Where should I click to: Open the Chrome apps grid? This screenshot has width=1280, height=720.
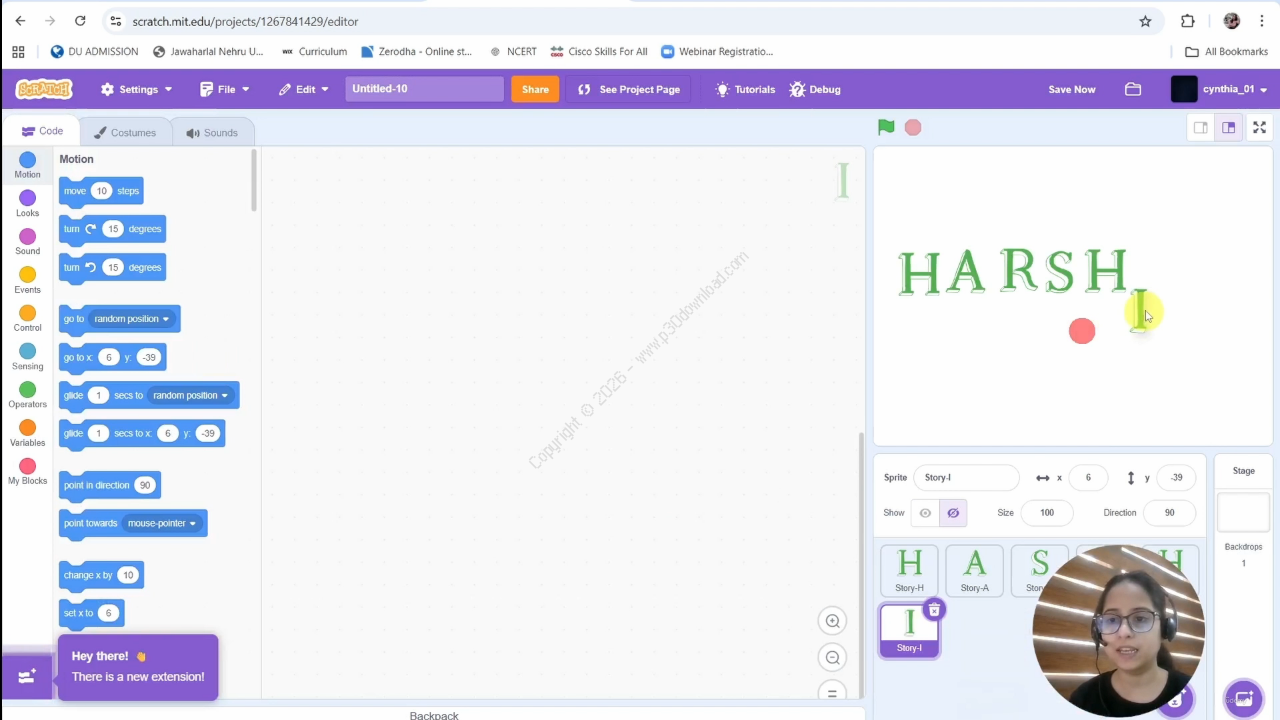click(x=18, y=52)
